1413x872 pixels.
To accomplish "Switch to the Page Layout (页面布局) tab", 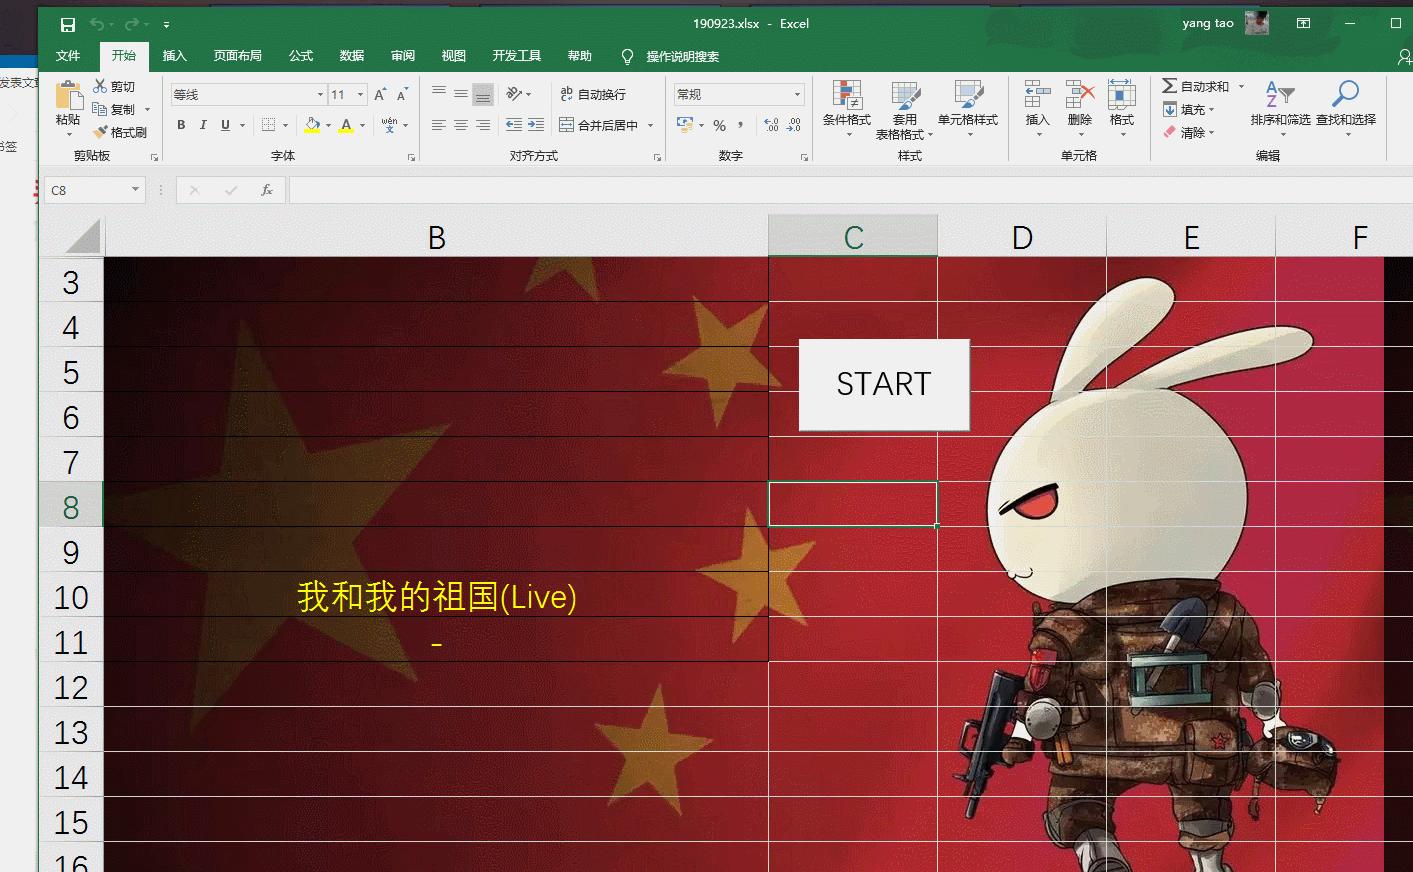I will click(238, 56).
